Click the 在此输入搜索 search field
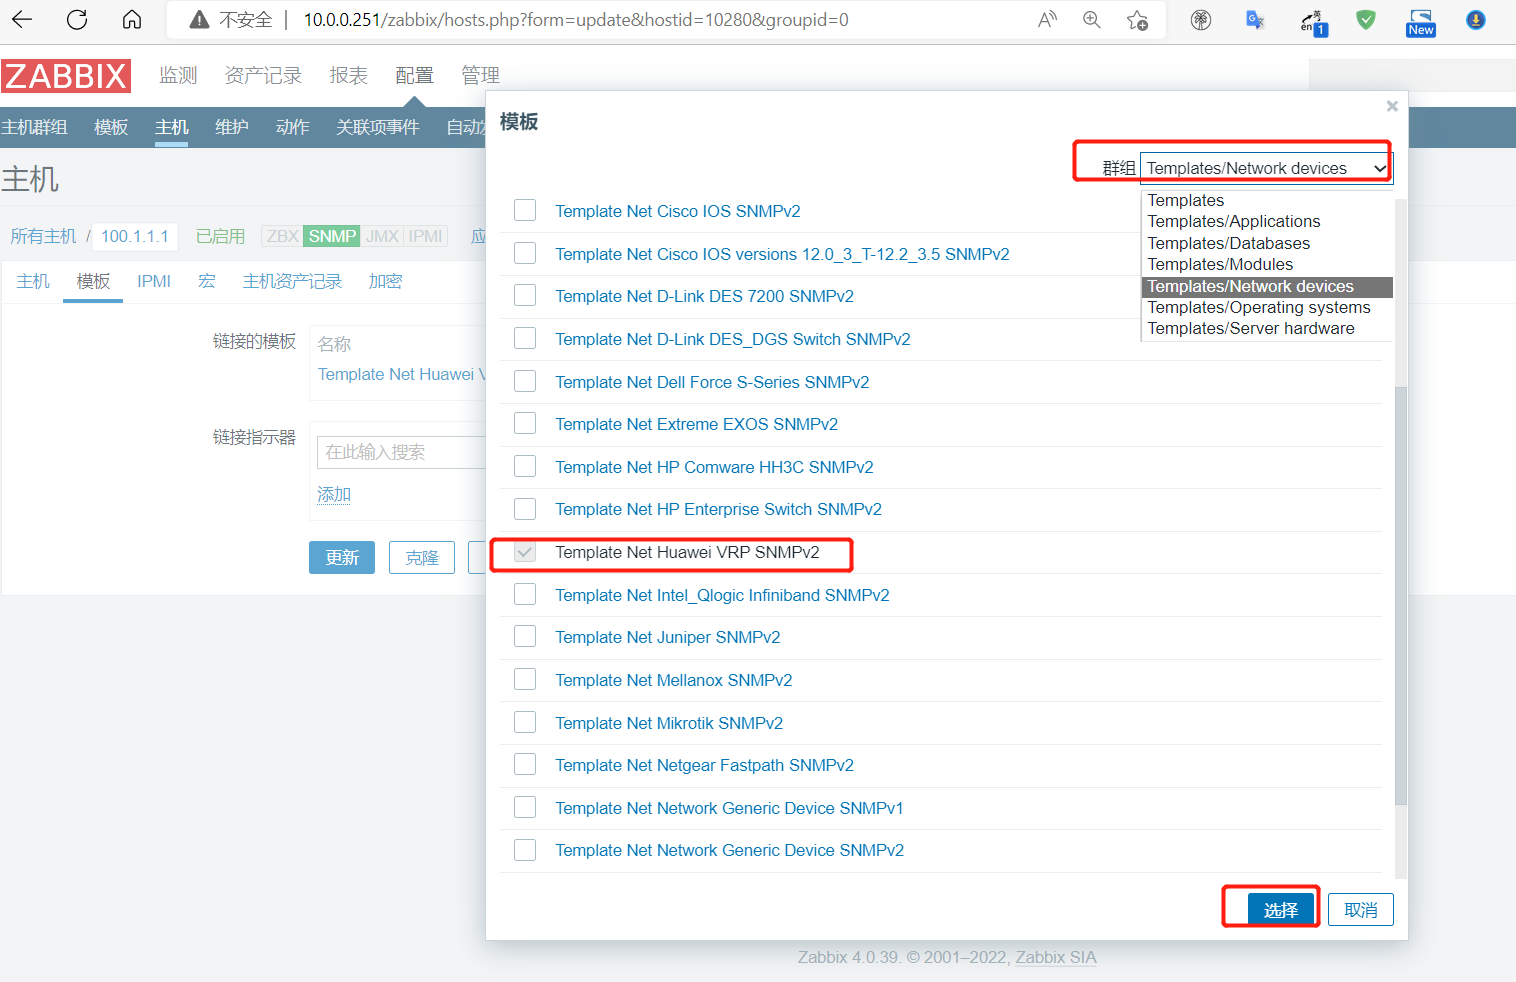1516x982 pixels. point(401,452)
